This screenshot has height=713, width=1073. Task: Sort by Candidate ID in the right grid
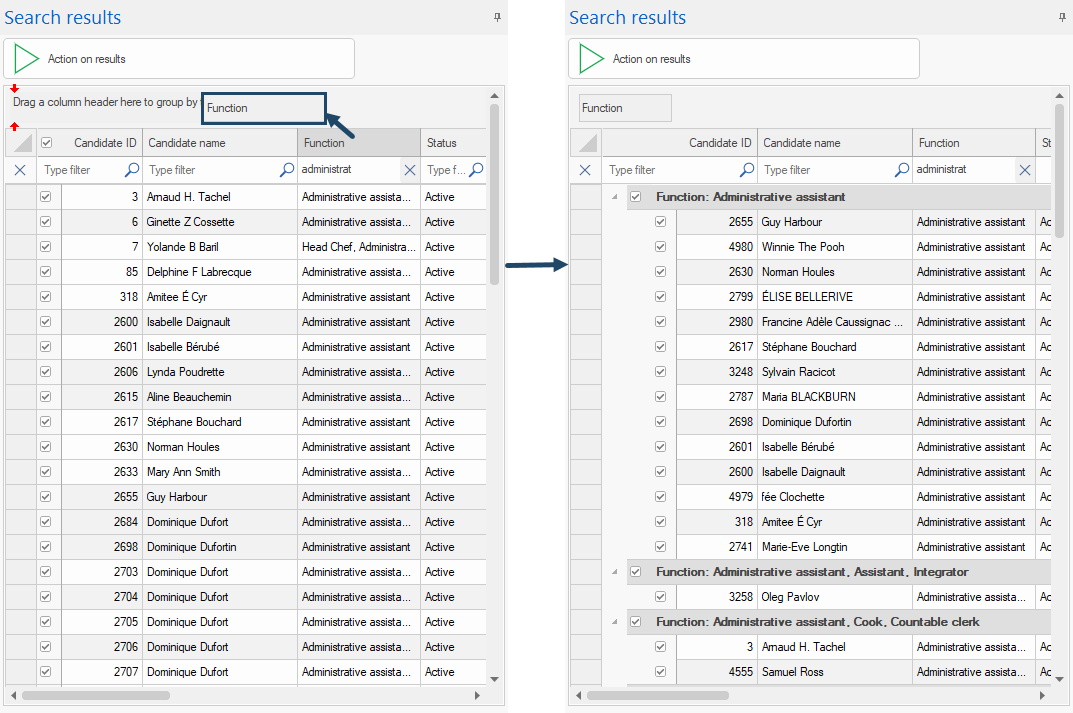pyautogui.click(x=719, y=143)
